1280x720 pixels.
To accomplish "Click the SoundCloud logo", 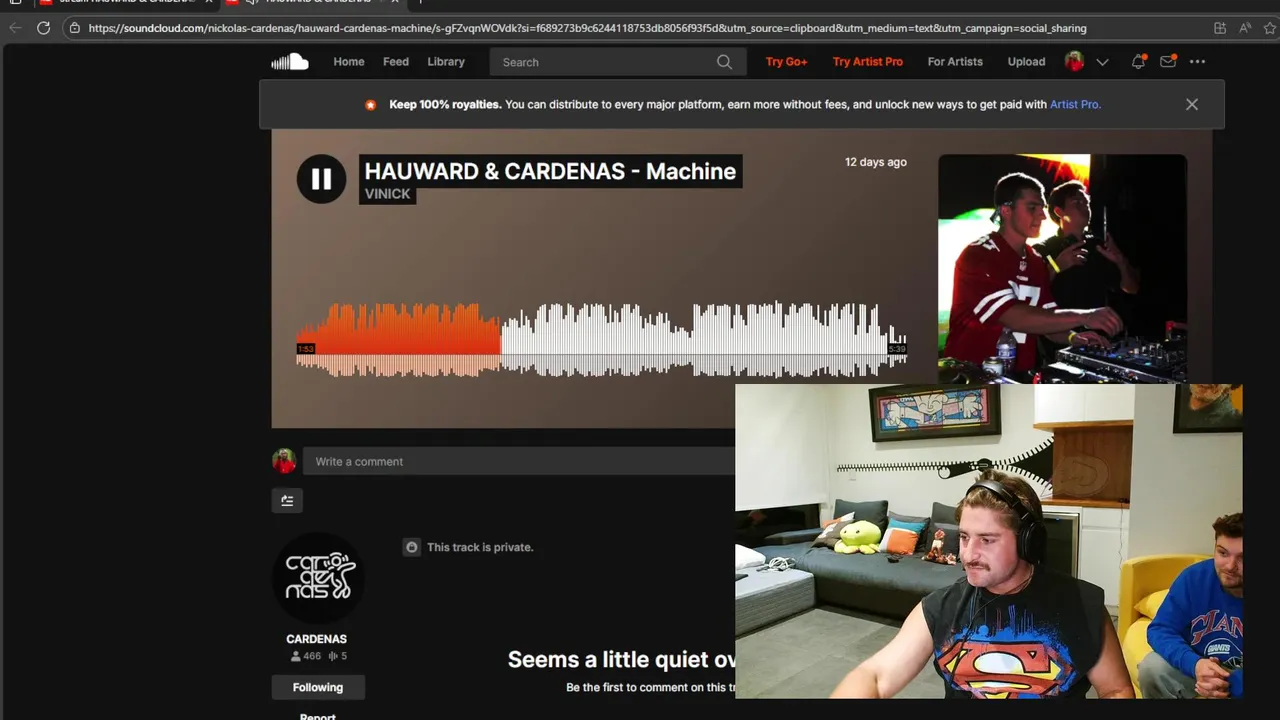I will (x=290, y=62).
